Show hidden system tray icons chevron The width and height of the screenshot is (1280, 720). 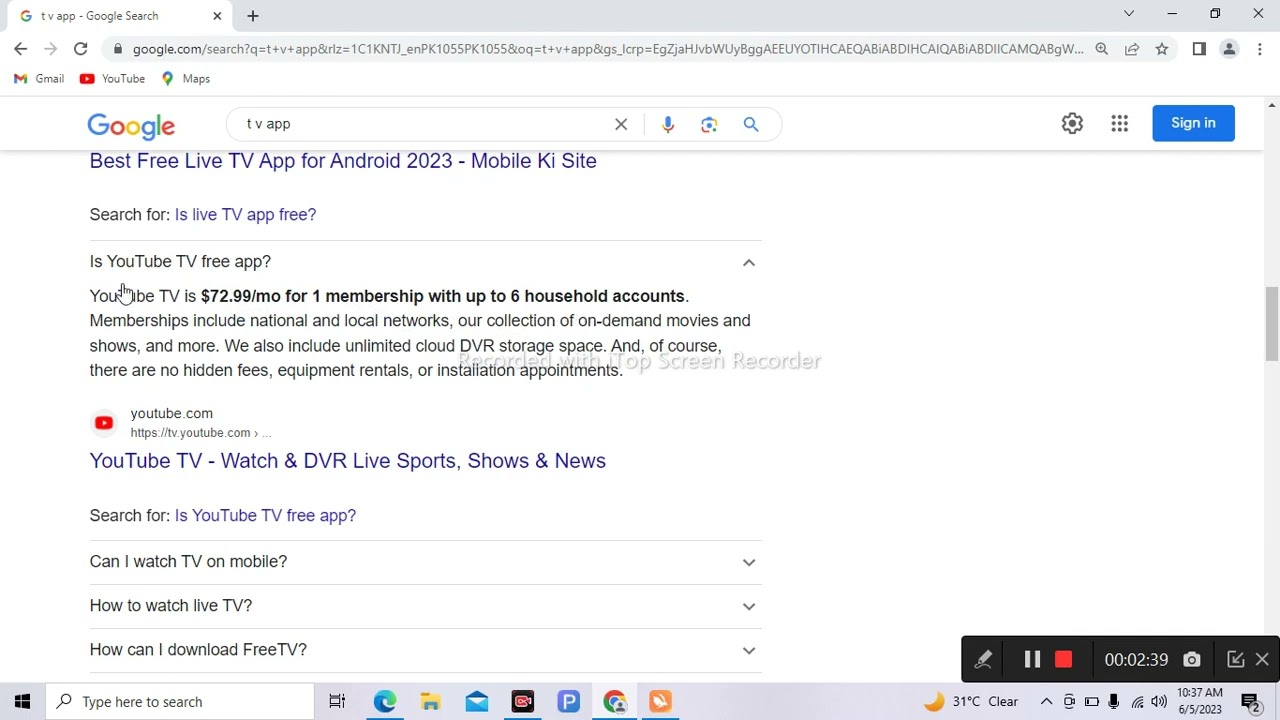(1046, 702)
